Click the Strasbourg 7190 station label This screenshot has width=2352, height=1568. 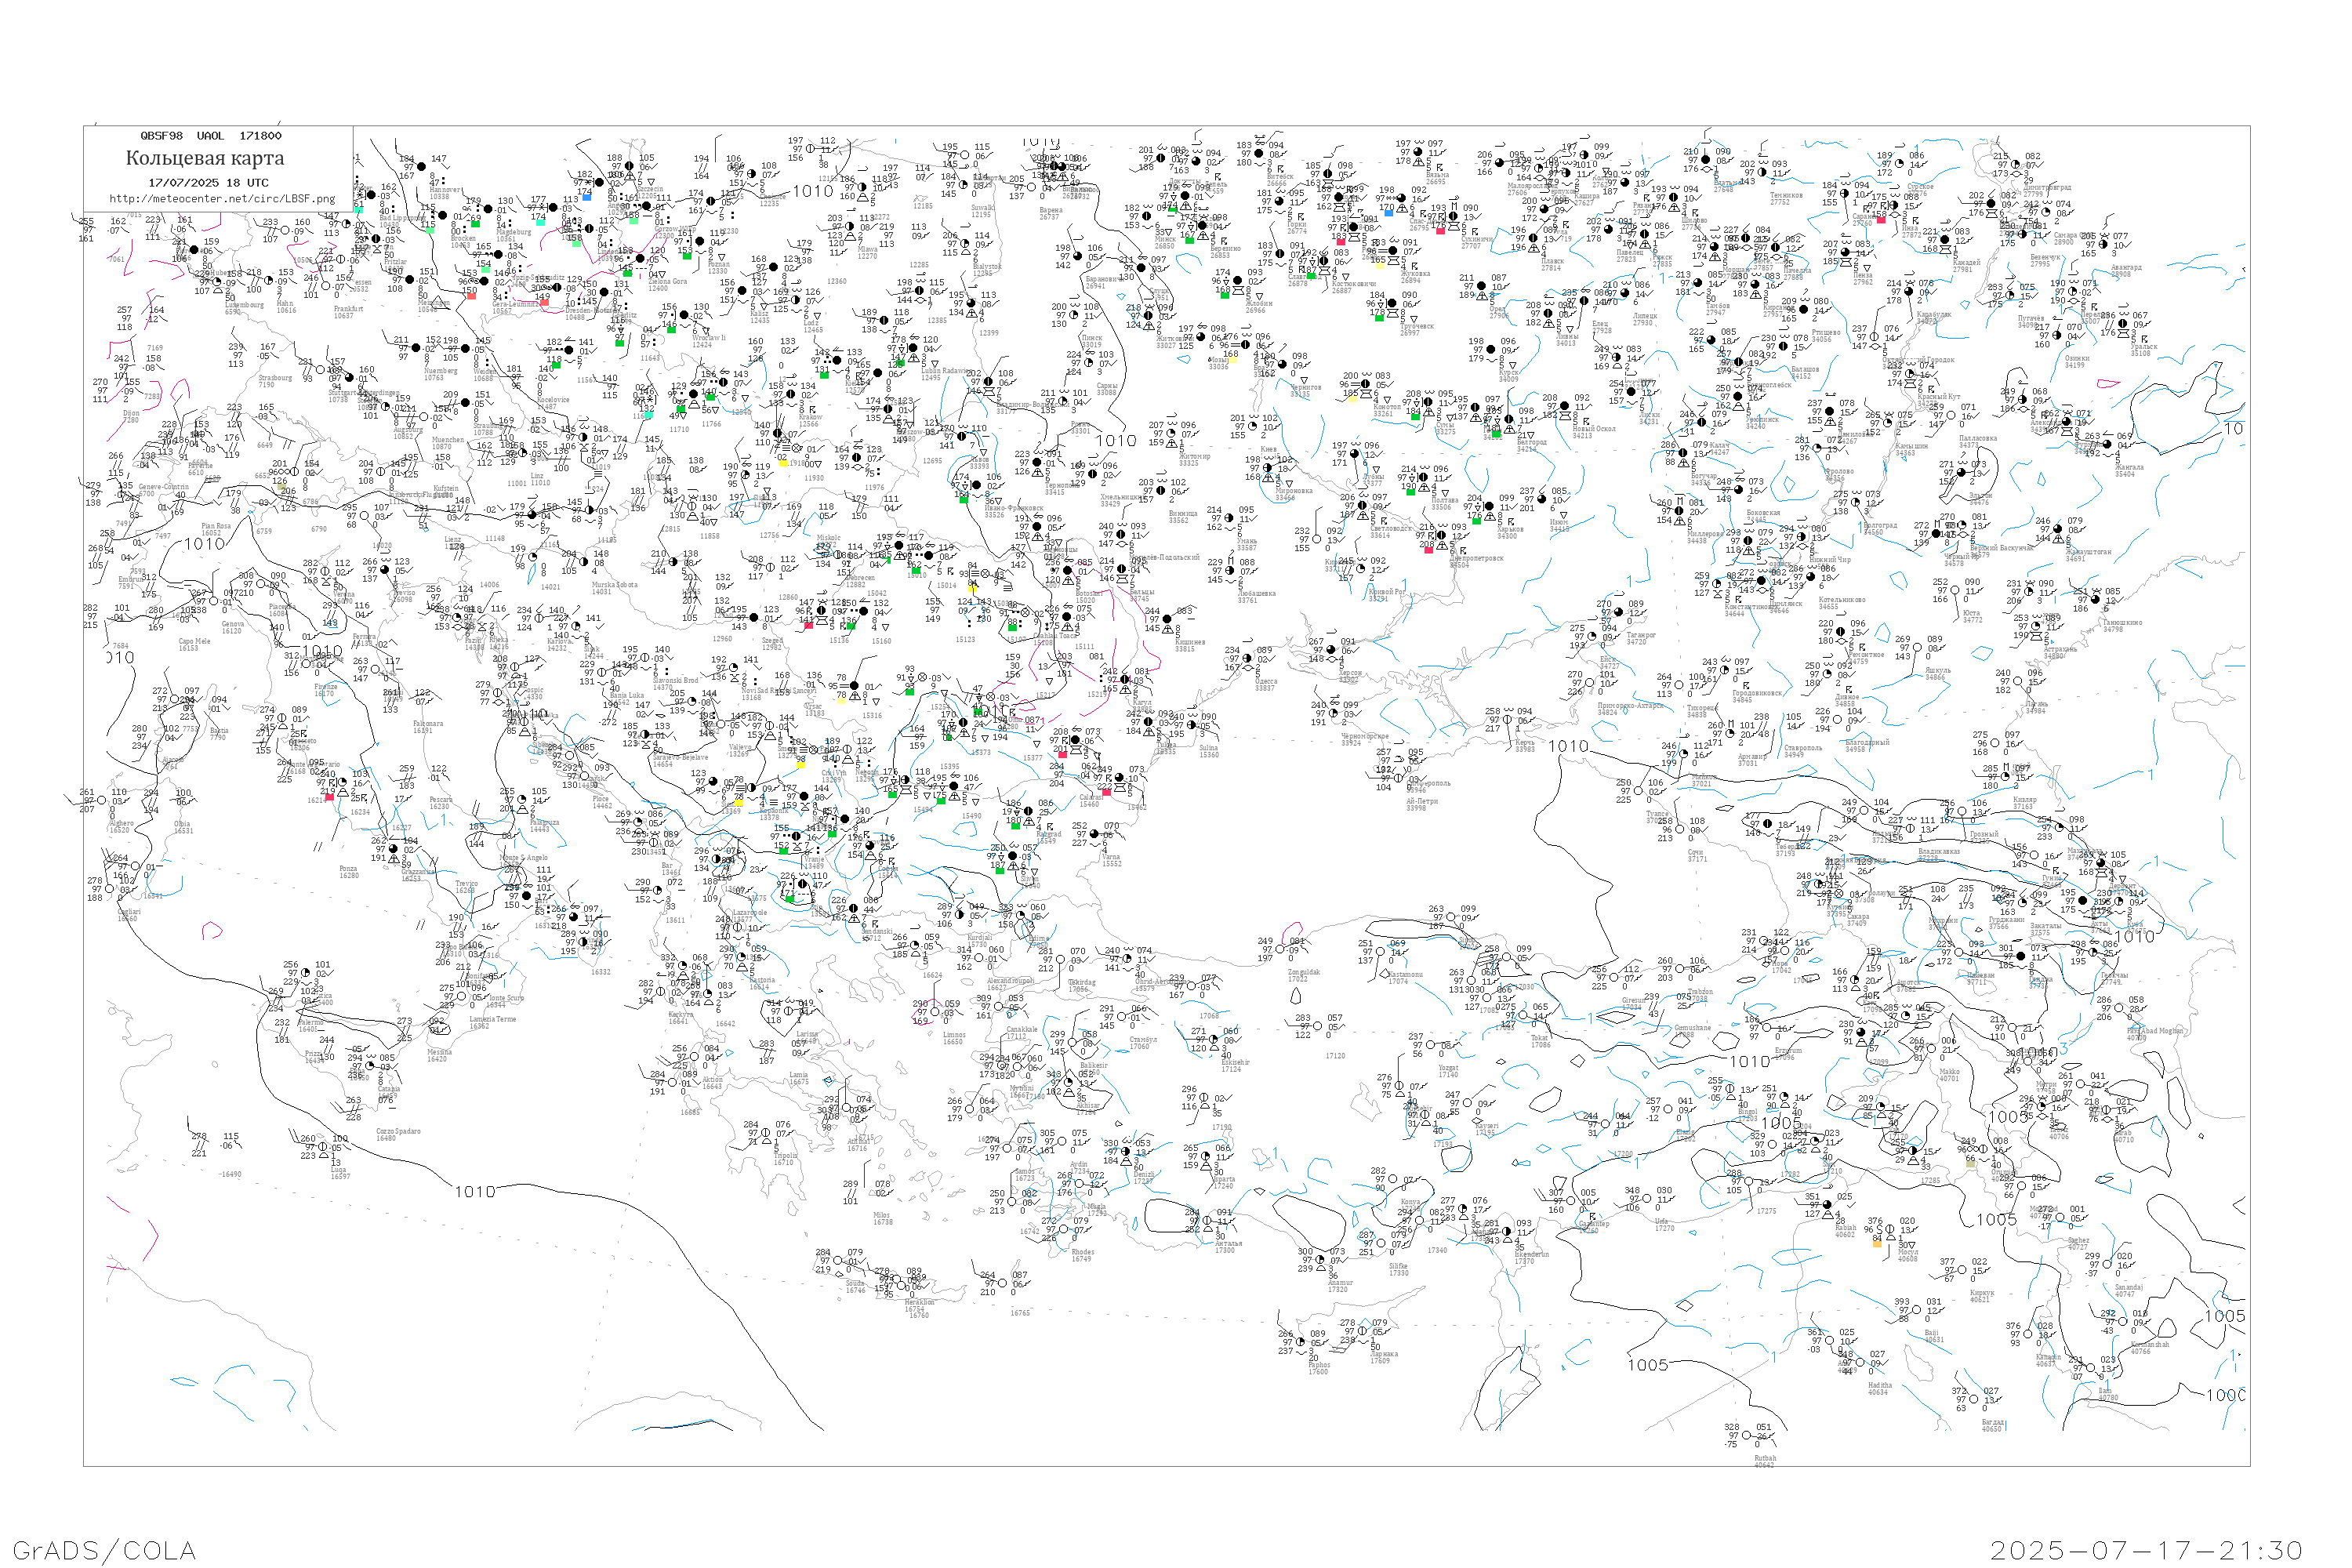(x=275, y=381)
